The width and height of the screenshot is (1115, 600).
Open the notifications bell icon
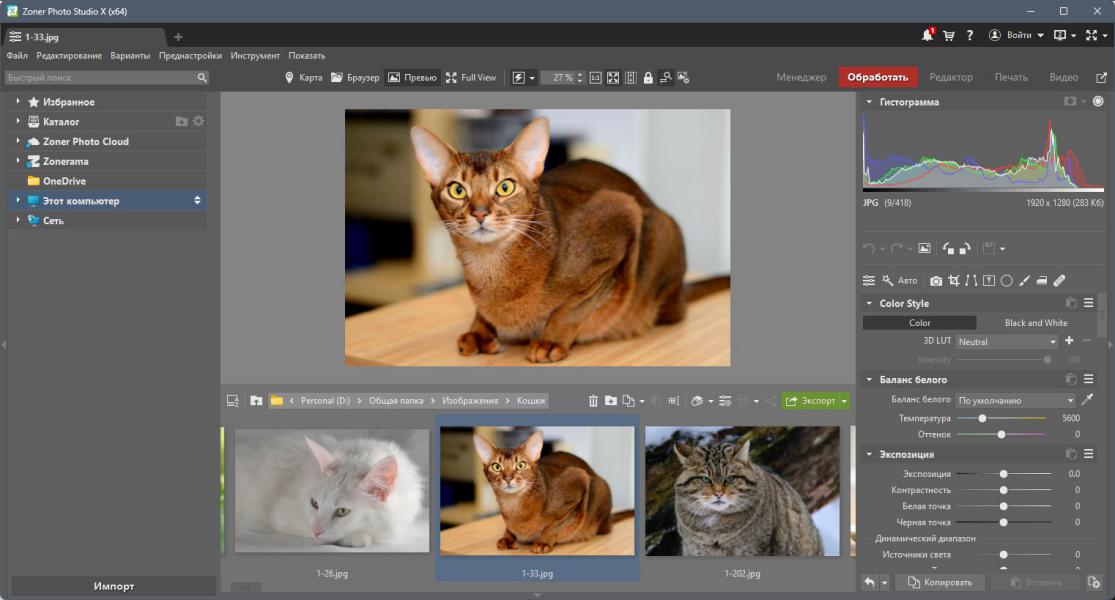pos(927,35)
